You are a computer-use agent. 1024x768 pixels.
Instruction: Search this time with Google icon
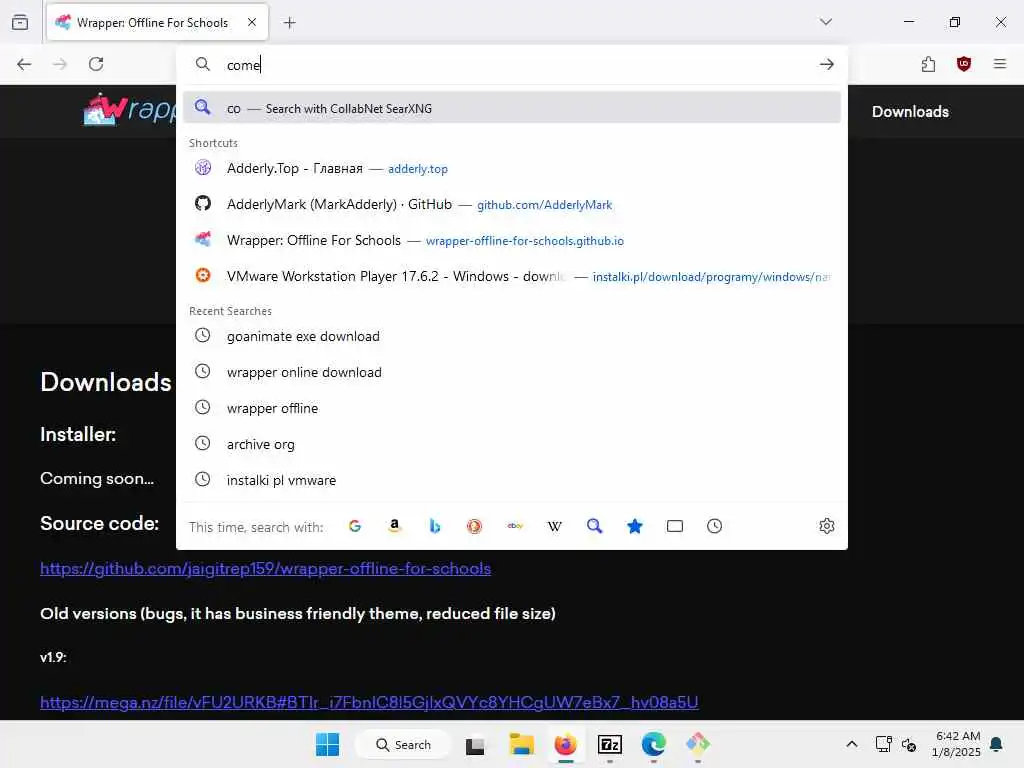pyautogui.click(x=355, y=526)
